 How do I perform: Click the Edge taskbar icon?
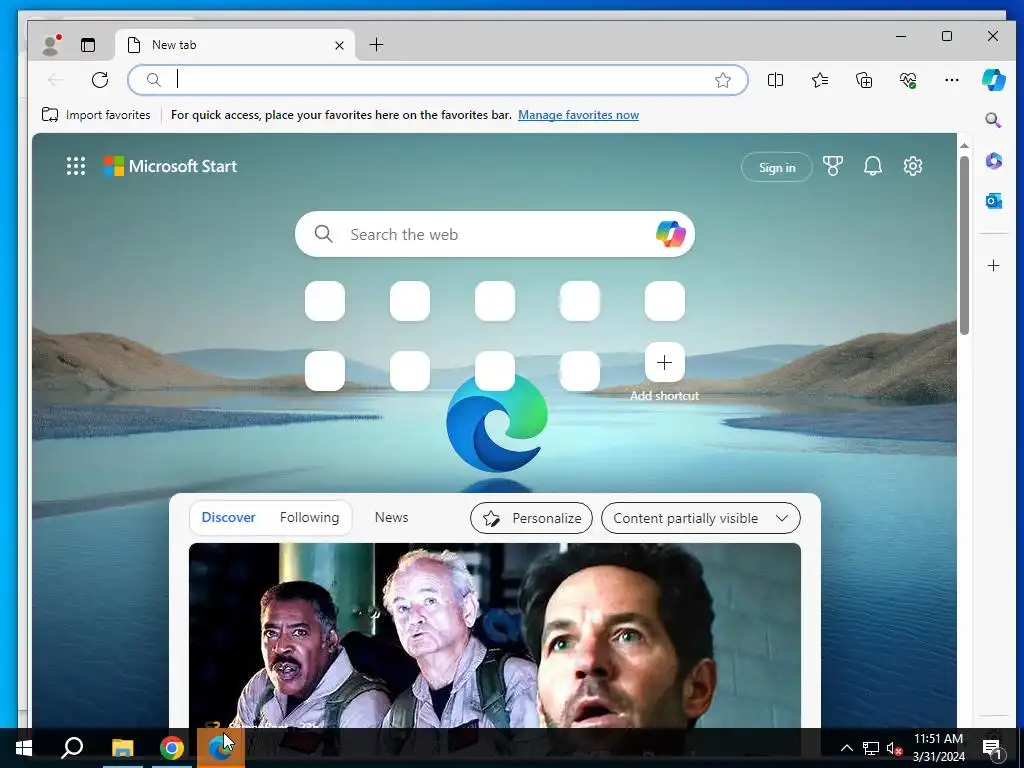220,748
